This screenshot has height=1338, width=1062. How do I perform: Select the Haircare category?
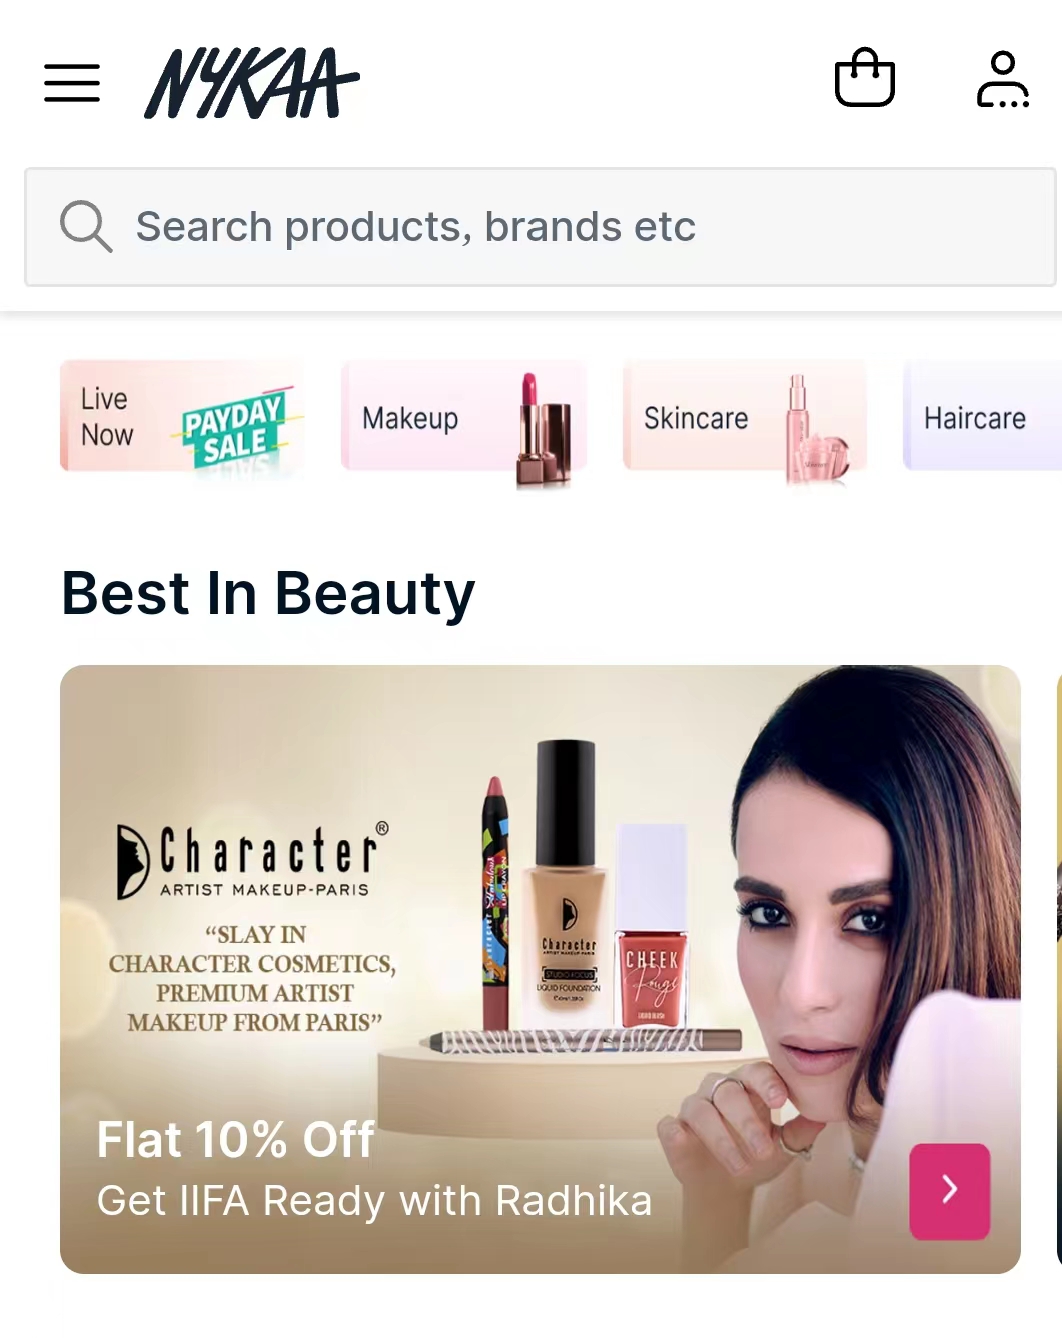point(983,416)
